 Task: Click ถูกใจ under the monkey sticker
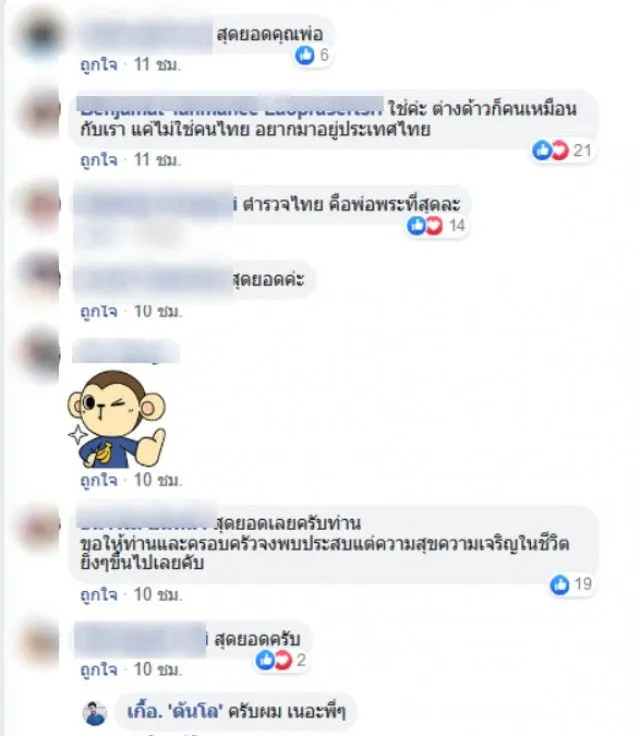click(99, 480)
